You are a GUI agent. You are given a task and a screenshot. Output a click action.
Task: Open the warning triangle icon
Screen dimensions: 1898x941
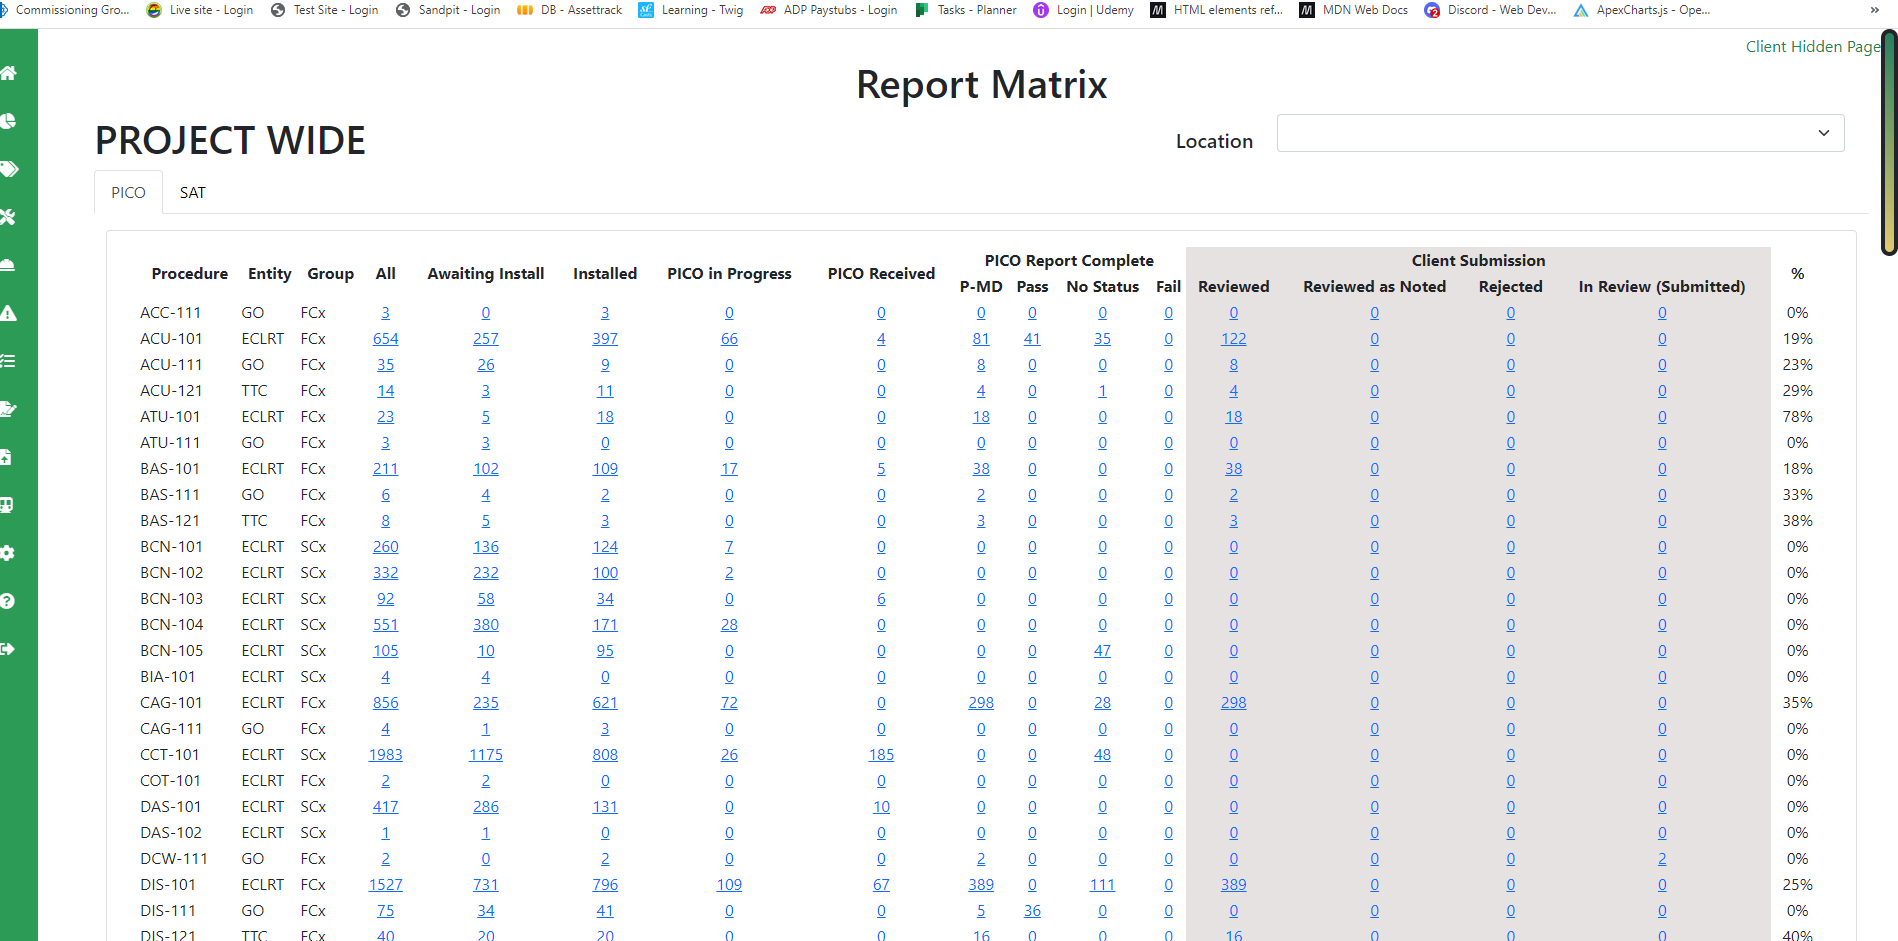[x=9, y=313]
